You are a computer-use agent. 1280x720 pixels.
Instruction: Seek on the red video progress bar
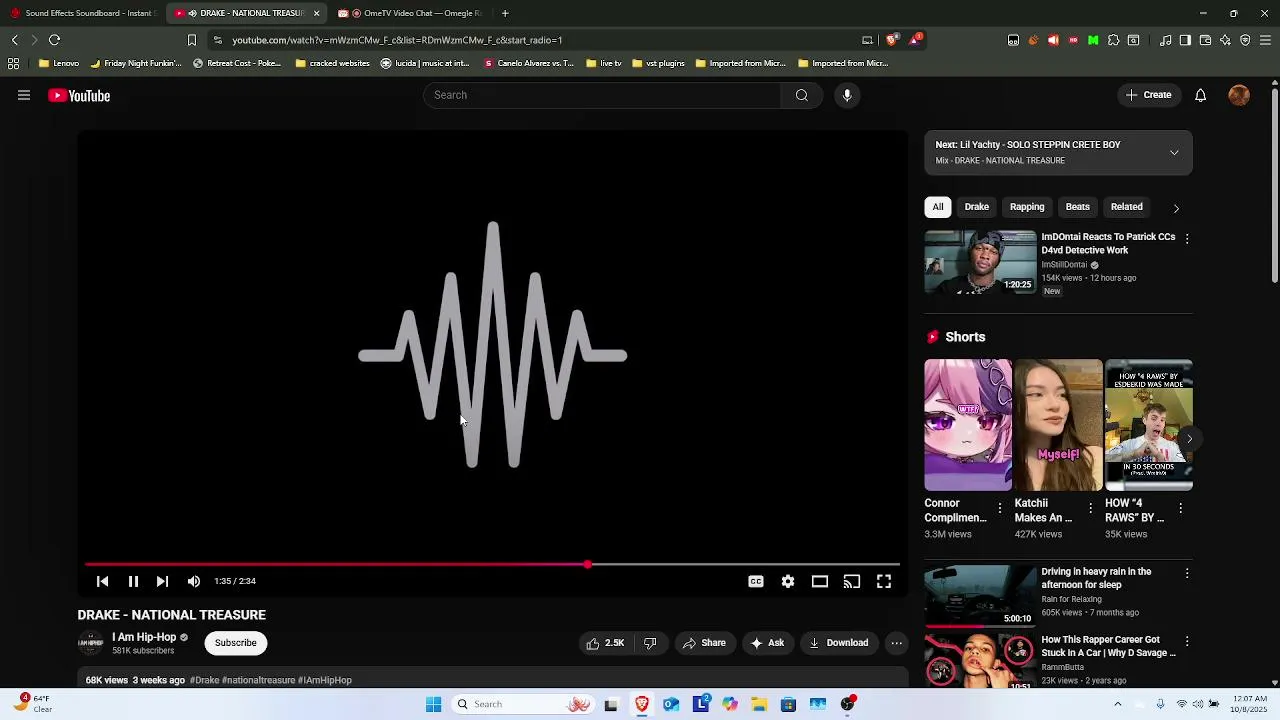pos(492,565)
